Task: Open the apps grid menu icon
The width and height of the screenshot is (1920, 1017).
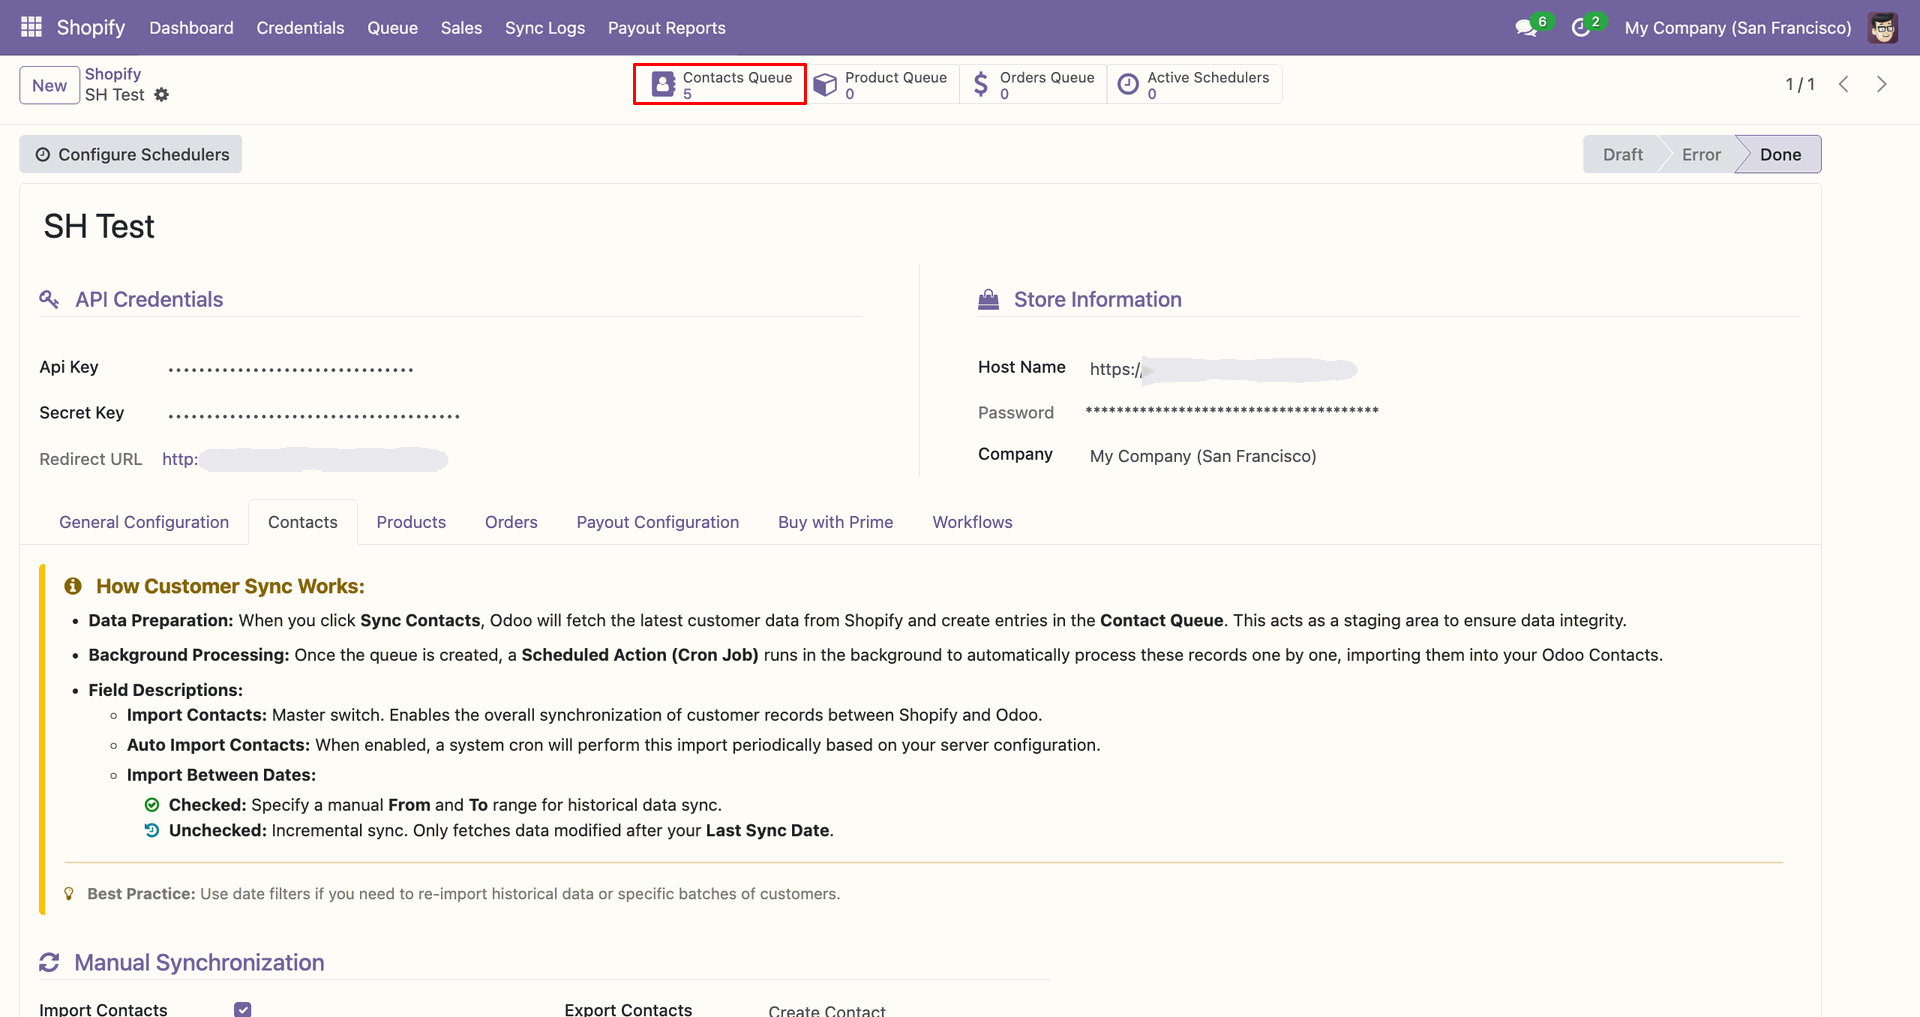Action: (x=31, y=27)
